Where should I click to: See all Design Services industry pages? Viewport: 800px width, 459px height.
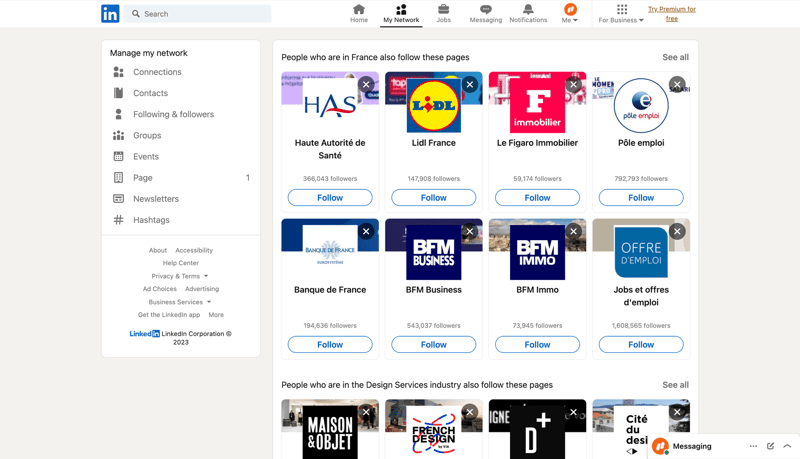click(676, 385)
